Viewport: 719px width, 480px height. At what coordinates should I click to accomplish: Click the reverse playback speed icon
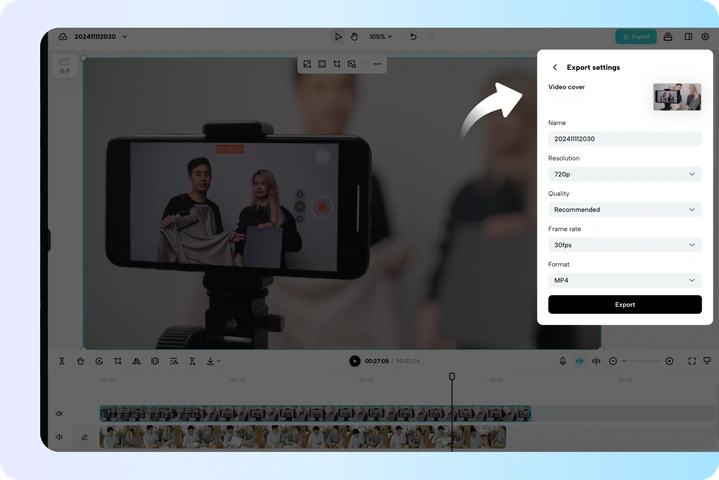99,361
